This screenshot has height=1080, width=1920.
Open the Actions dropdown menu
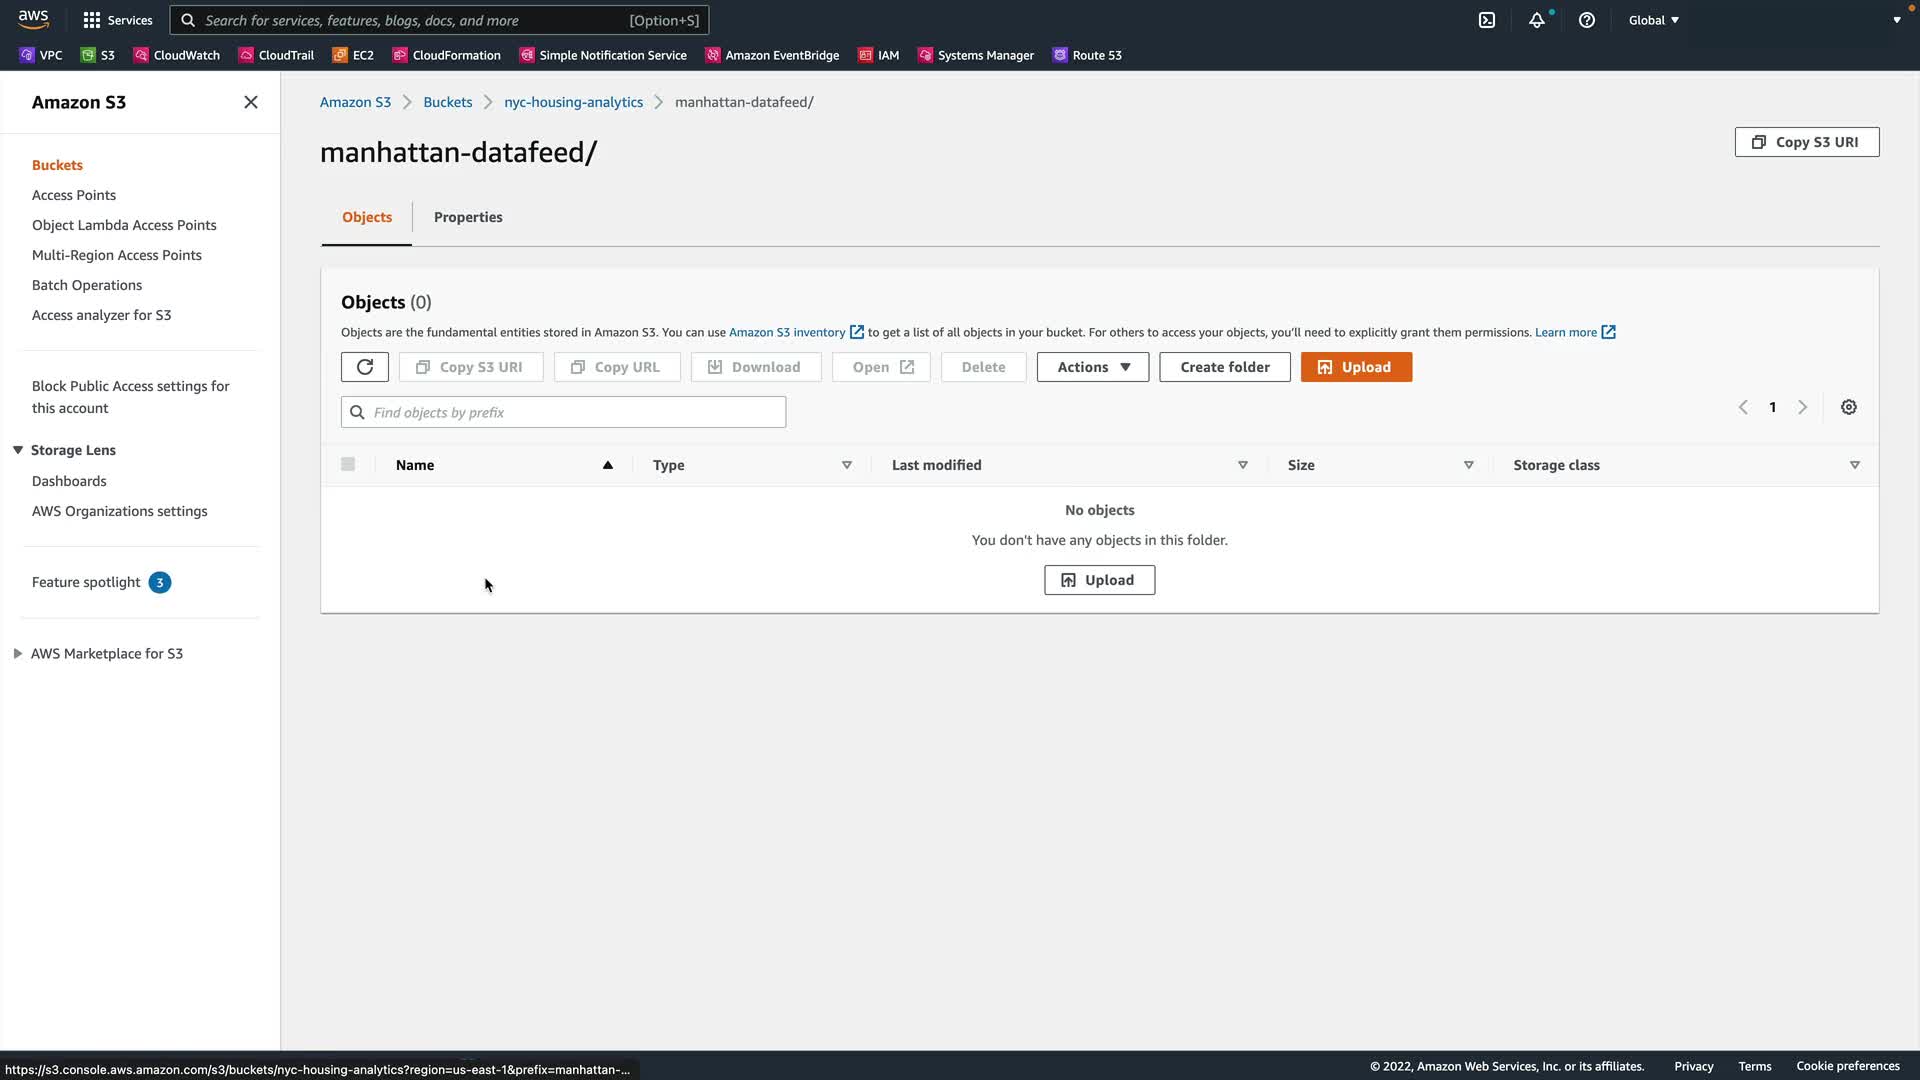coord(1093,367)
